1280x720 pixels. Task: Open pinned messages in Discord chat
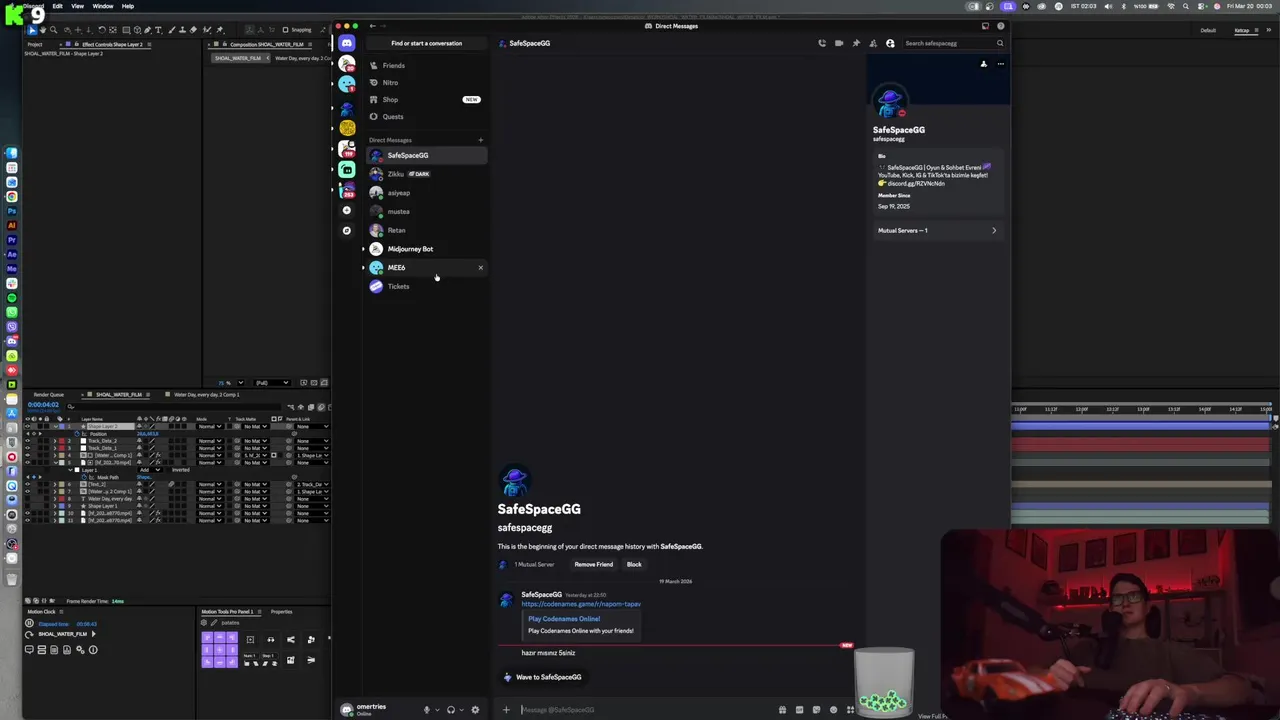coord(856,43)
